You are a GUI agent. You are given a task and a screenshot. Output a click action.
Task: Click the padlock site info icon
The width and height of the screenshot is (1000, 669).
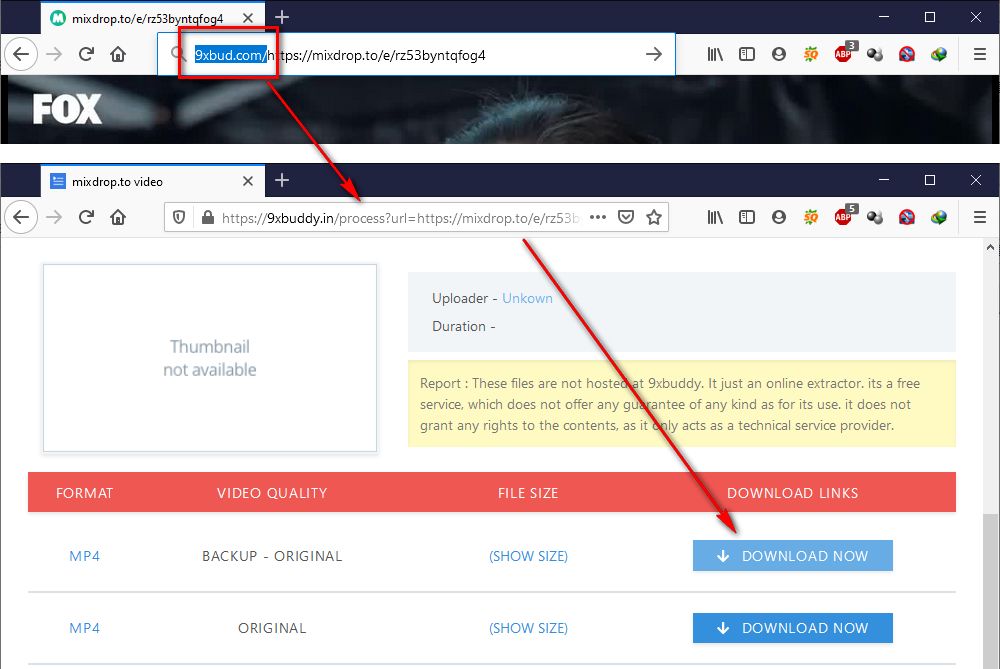coord(207,217)
